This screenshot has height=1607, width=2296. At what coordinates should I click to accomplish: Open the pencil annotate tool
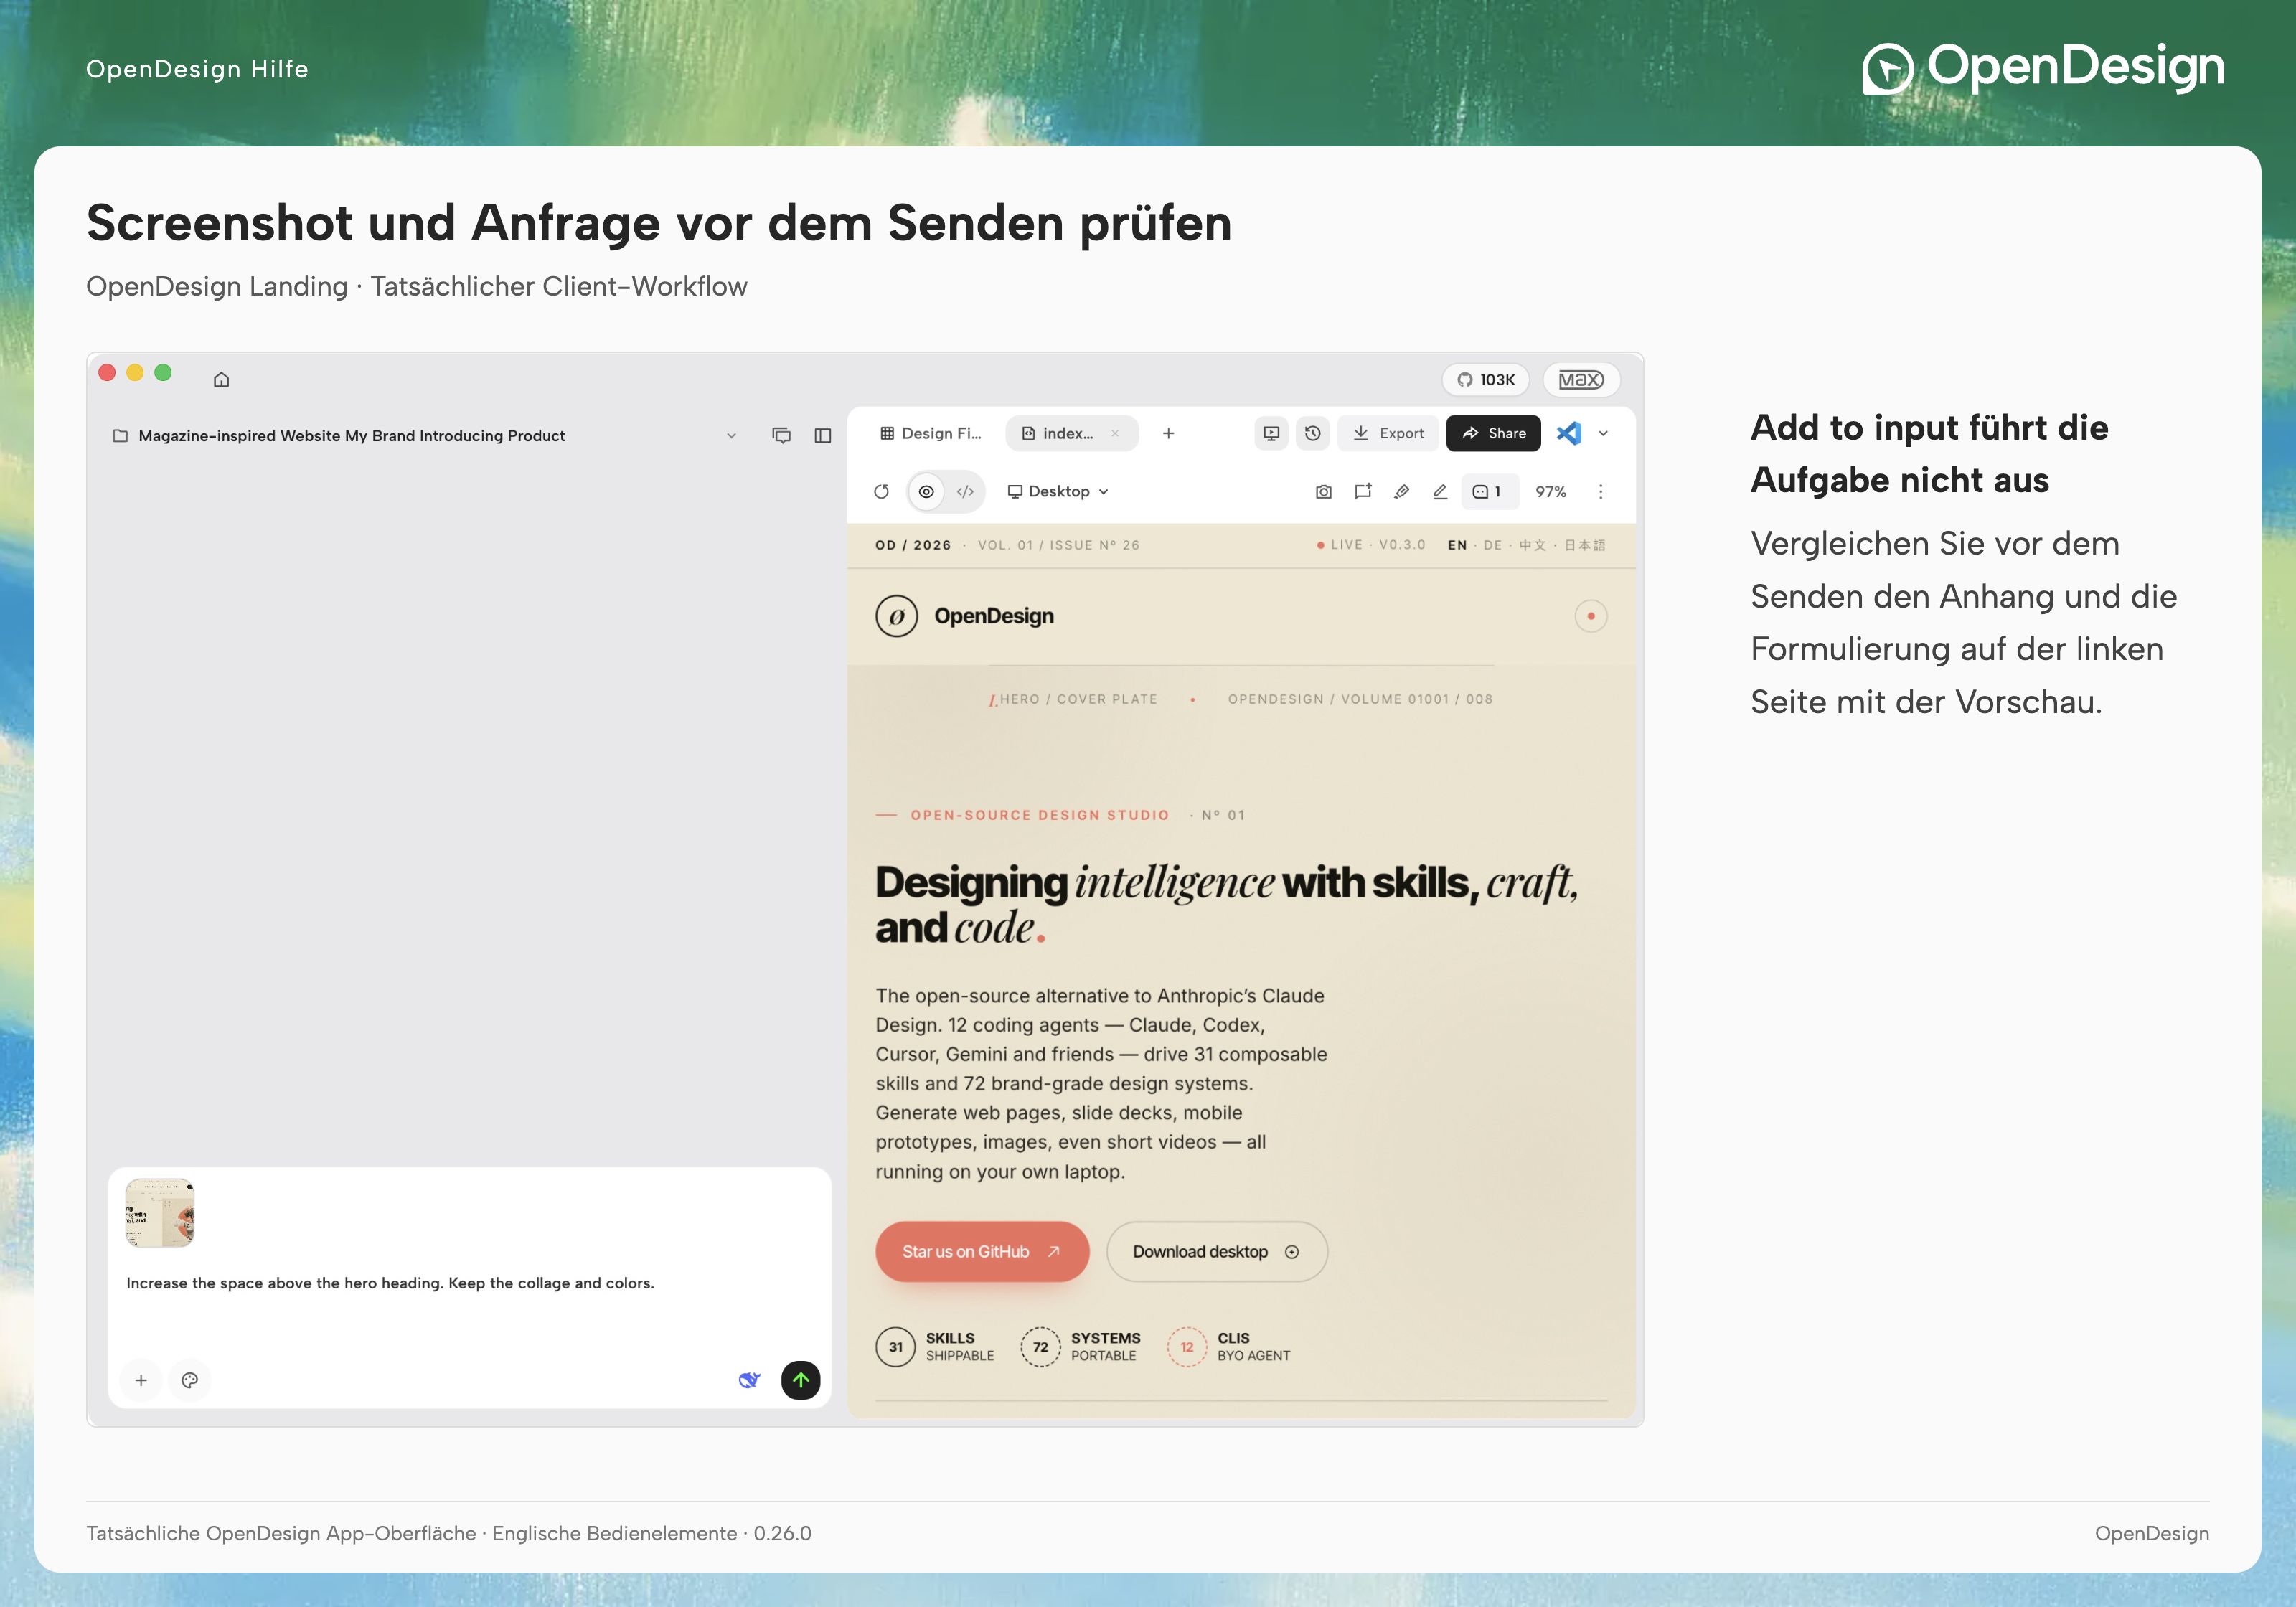[1440, 491]
